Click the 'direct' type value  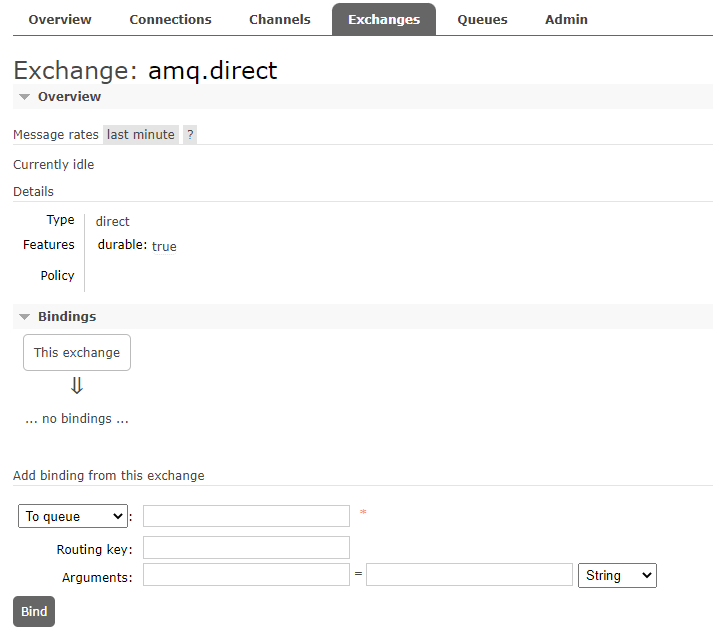click(x=112, y=222)
